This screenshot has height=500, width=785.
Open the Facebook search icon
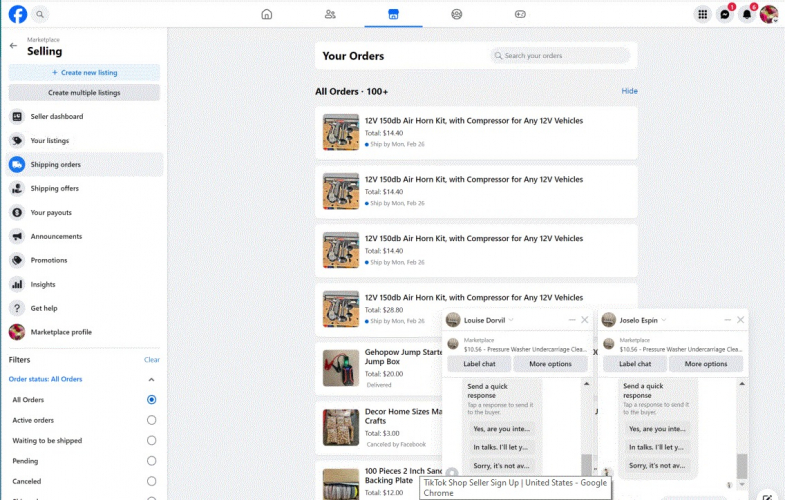[40, 14]
